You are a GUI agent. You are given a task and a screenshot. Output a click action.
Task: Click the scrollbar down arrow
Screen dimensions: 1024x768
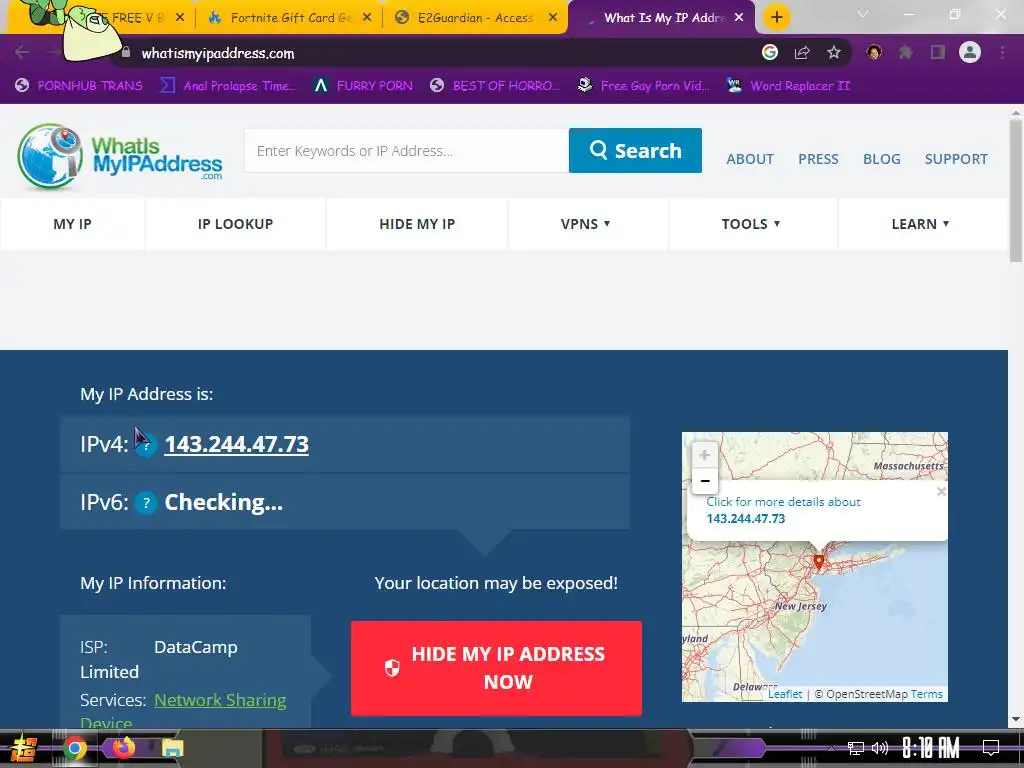(x=1016, y=720)
